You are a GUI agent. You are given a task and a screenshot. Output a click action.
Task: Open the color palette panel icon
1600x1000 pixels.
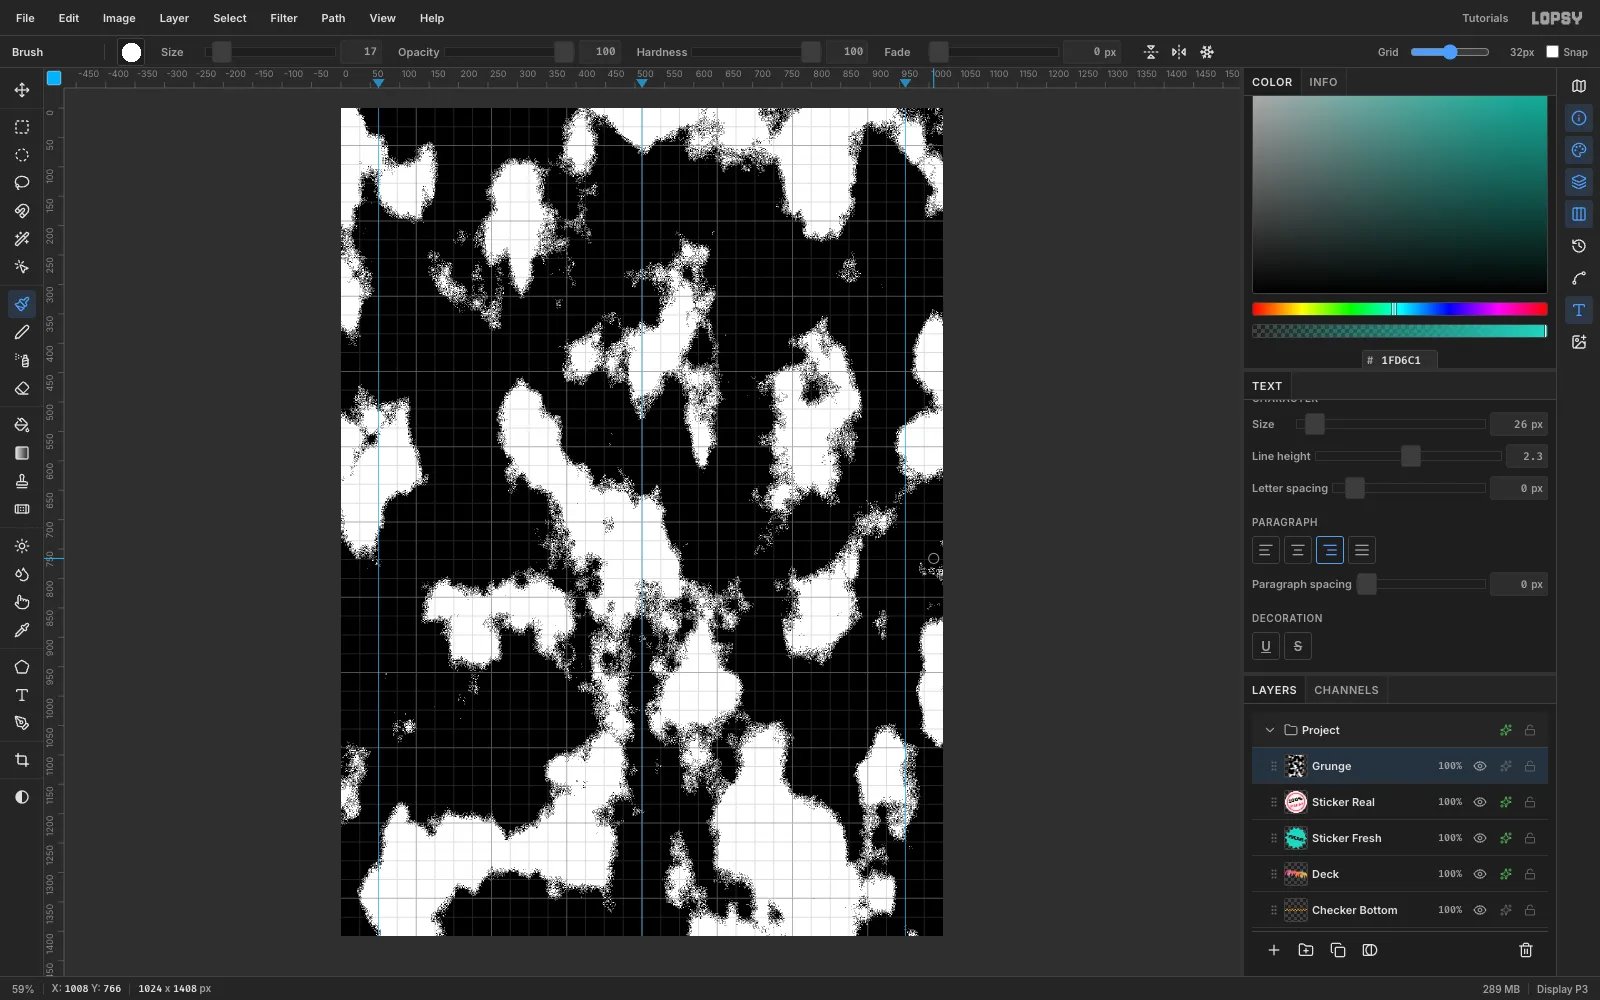(x=1579, y=150)
